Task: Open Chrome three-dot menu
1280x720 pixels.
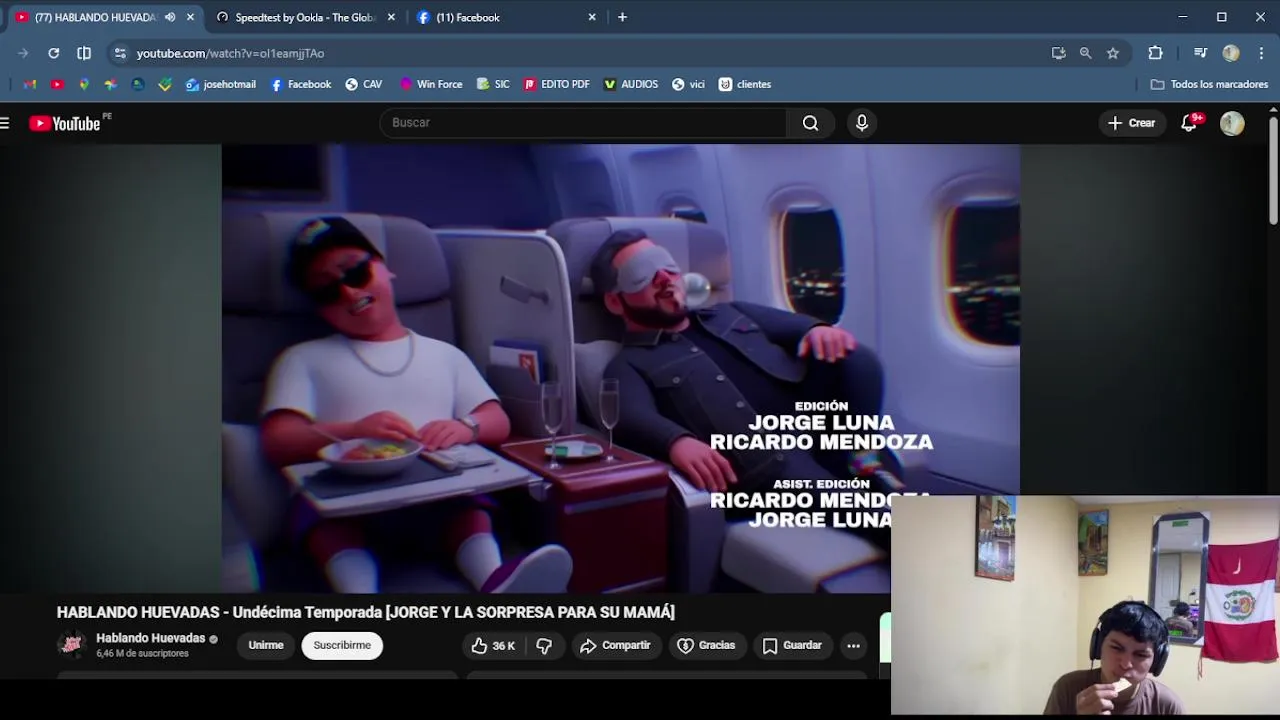Action: (1261, 53)
